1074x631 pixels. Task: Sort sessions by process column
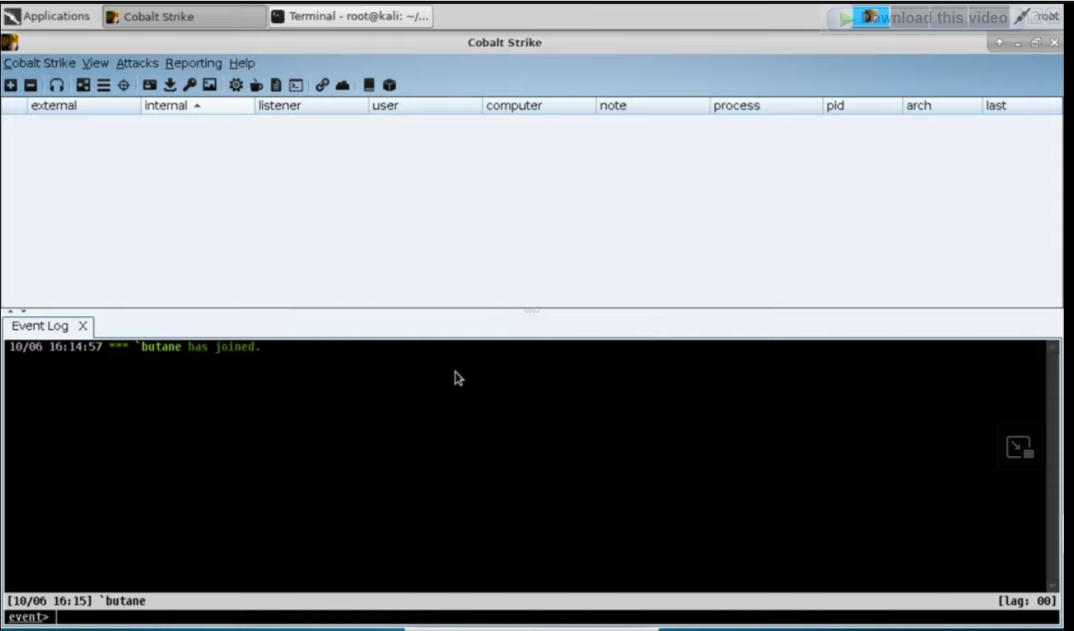tap(766, 106)
